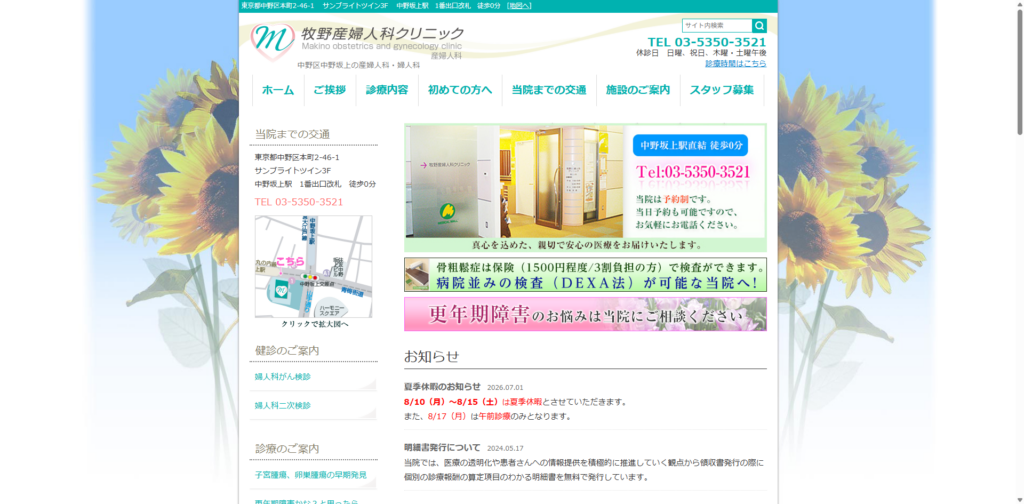
Task: Open the 施設のご案内 menu item
Action: click(638, 90)
